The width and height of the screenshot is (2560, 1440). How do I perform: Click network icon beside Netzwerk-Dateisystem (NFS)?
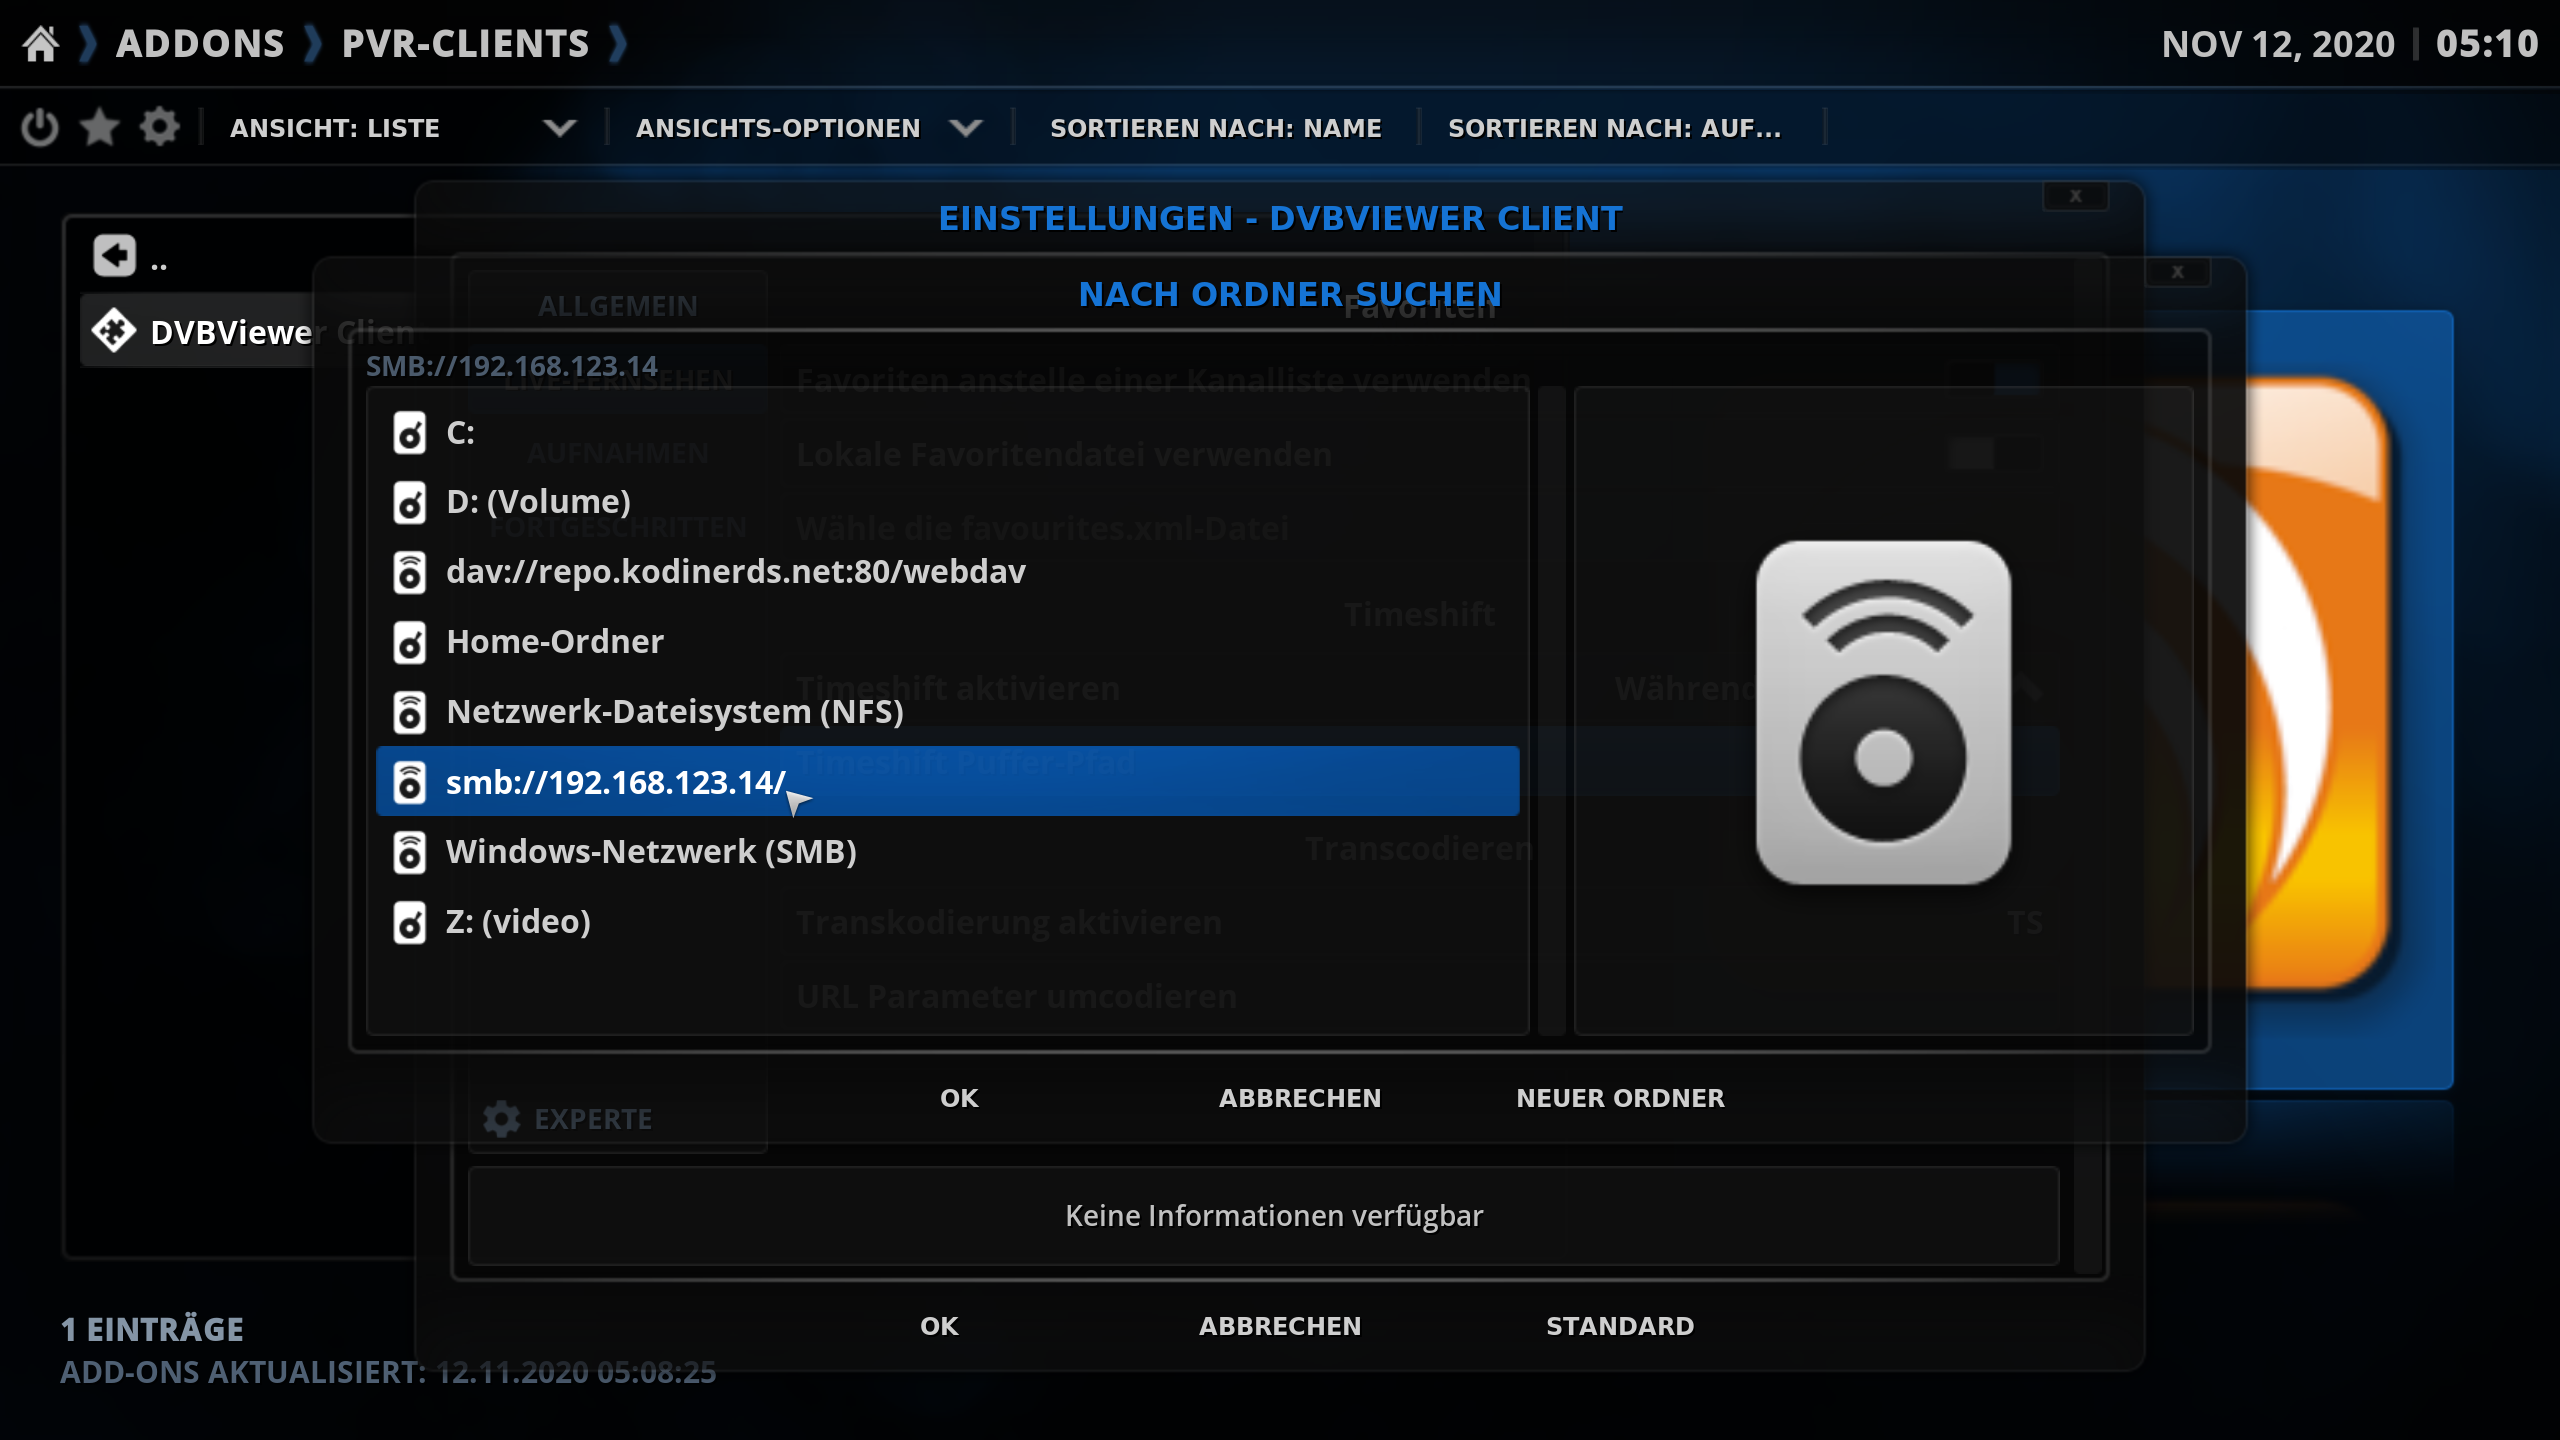[410, 712]
